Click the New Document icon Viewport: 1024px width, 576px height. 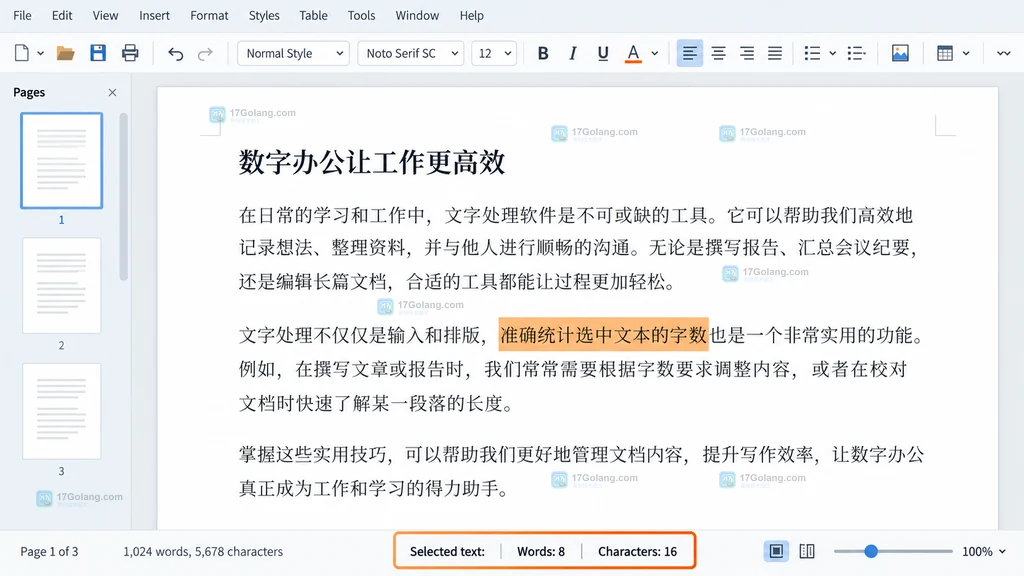(x=22, y=53)
